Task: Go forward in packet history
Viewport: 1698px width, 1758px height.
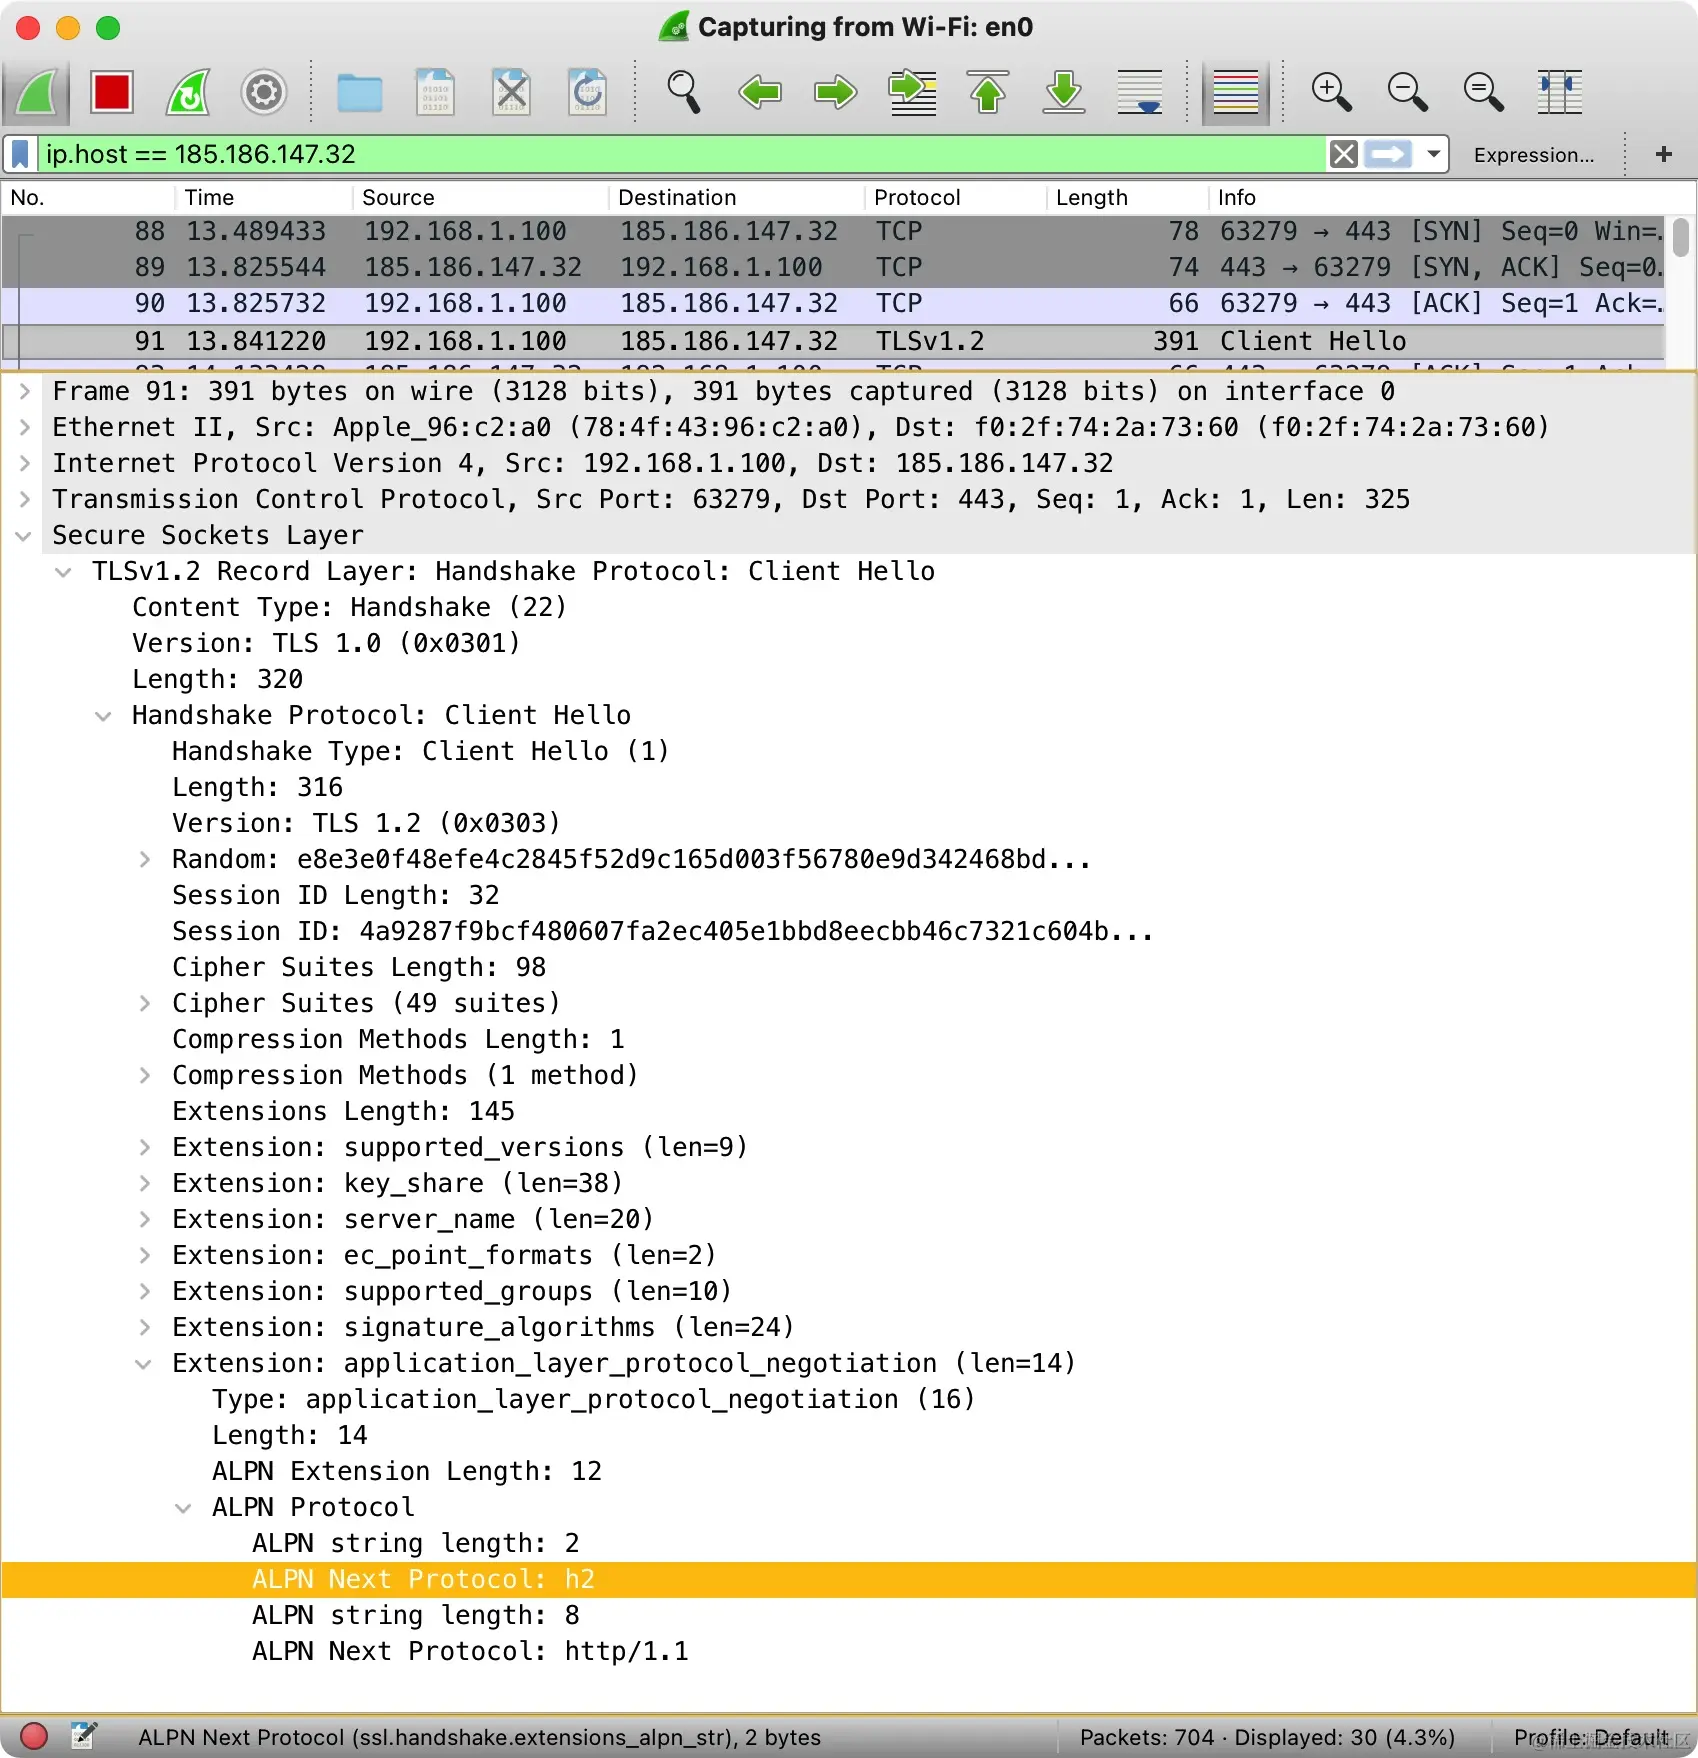Action: [x=836, y=93]
